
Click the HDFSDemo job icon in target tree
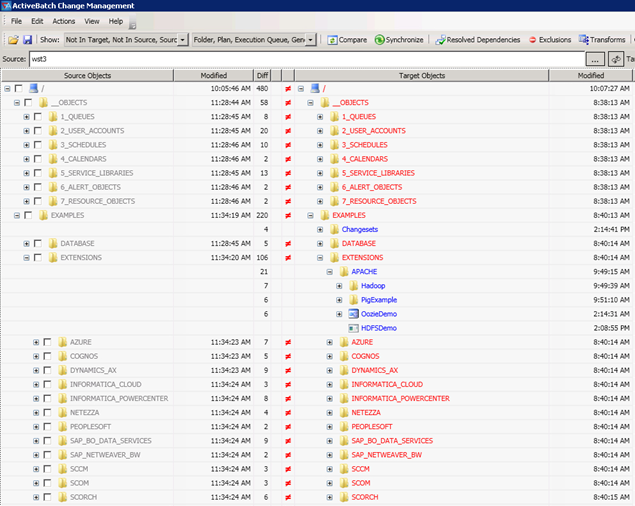click(354, 328)
